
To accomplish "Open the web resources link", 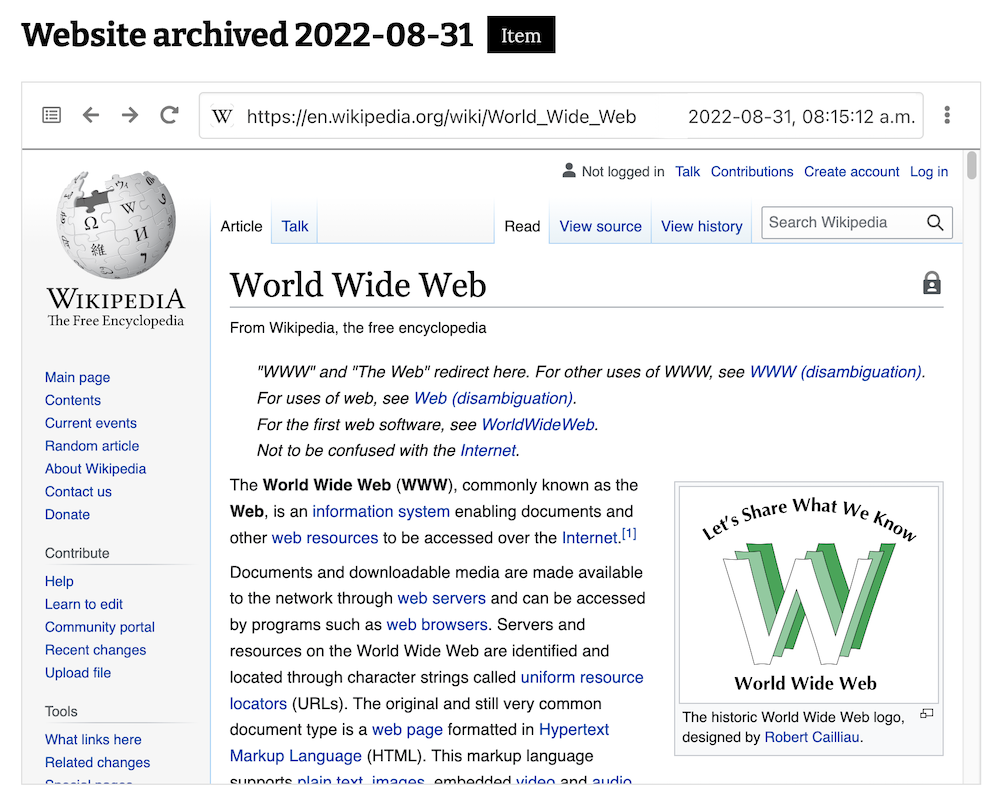I will coord(325,538).
